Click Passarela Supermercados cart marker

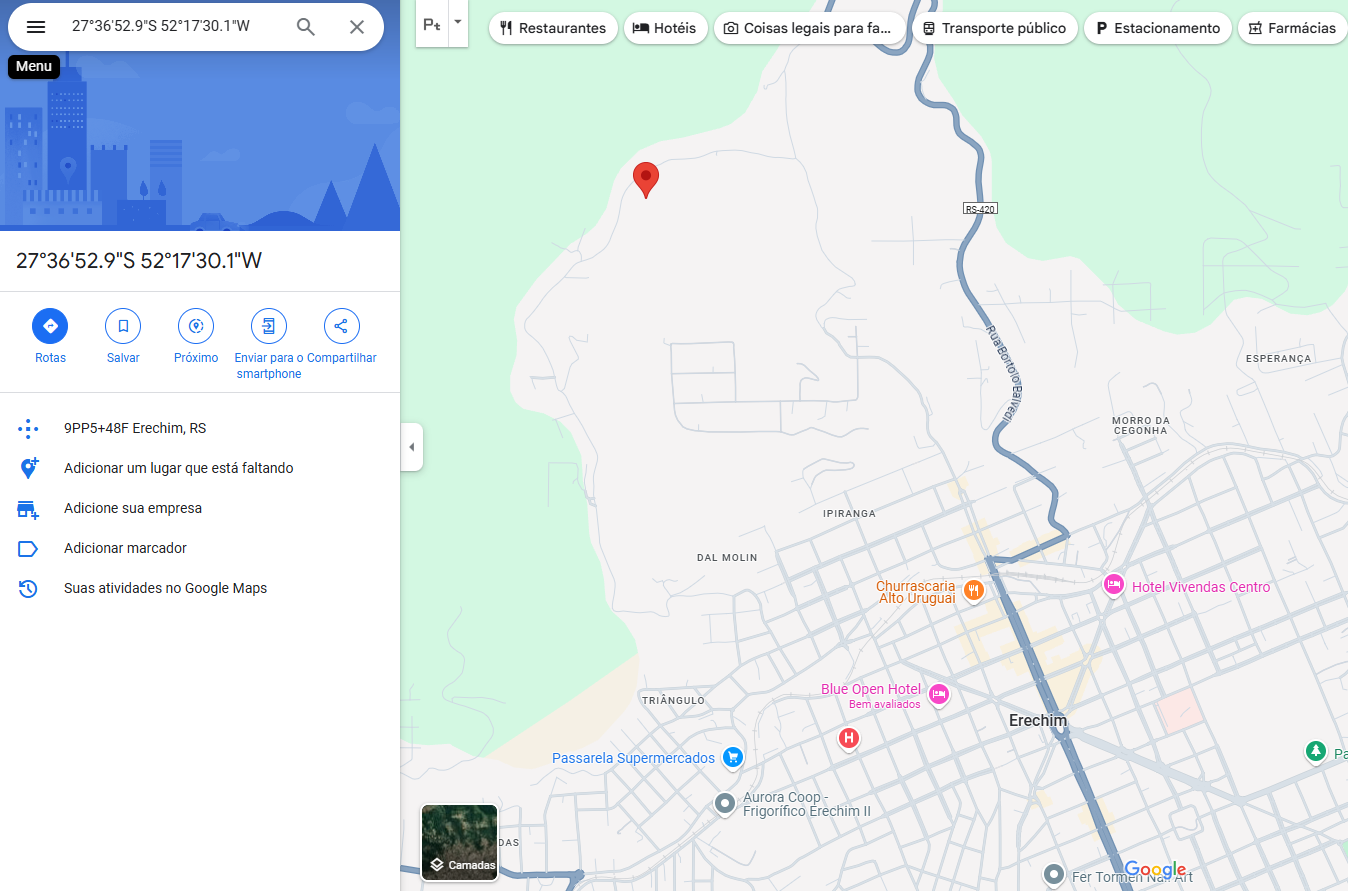point(733,757)
